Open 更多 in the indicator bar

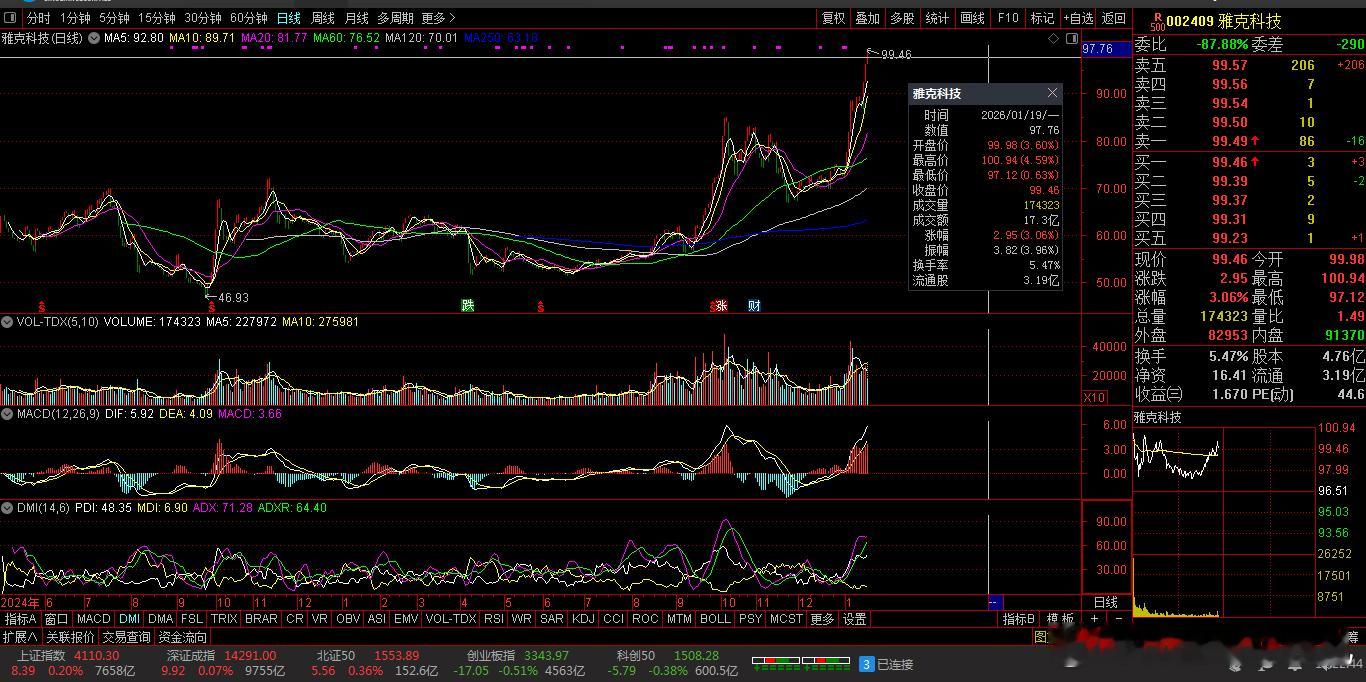822,619
